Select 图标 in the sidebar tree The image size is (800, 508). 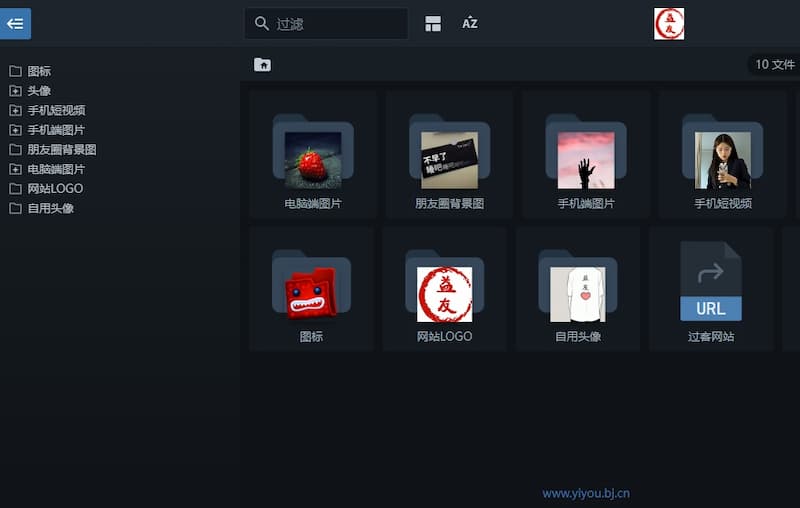click(39, 71)
